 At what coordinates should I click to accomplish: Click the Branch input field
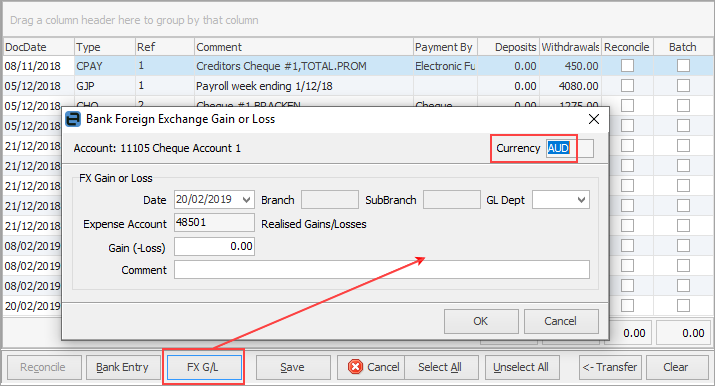coord(330,200)
